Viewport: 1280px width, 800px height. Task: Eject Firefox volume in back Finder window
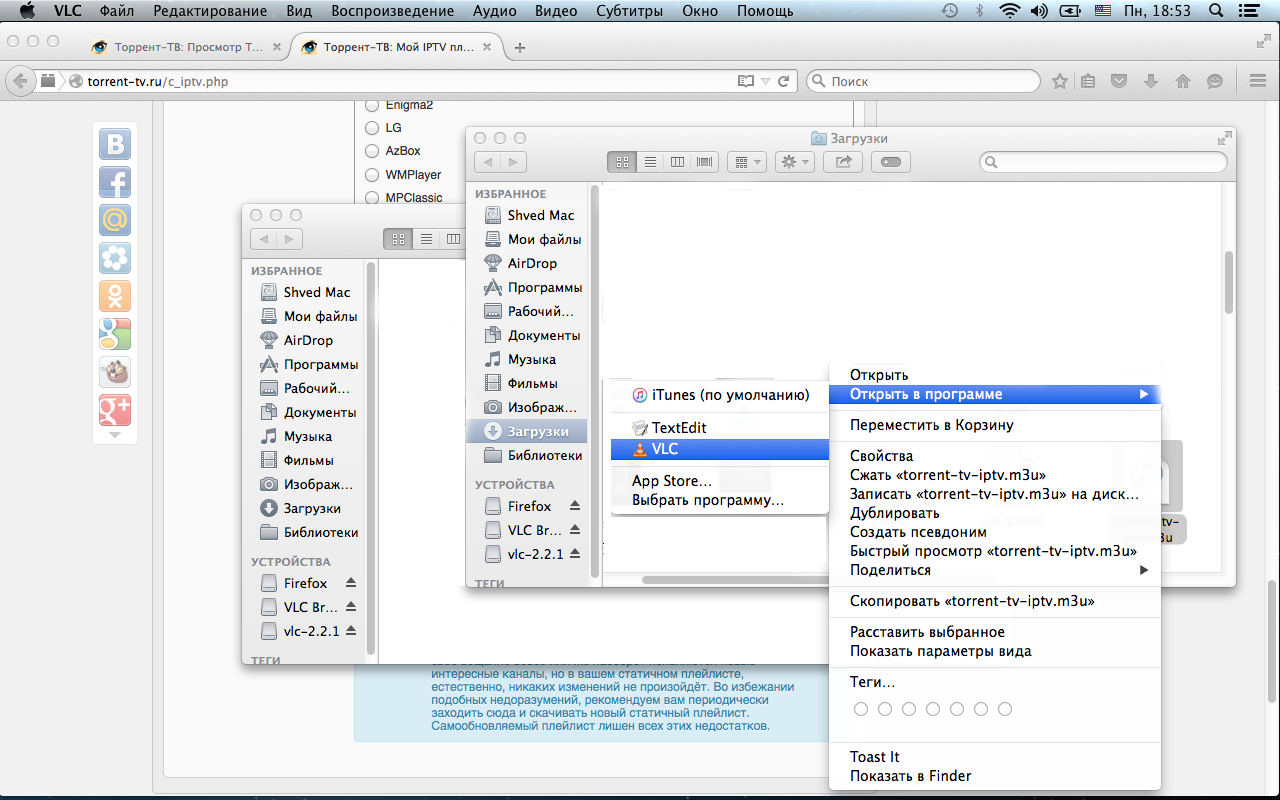coord(351,583)
